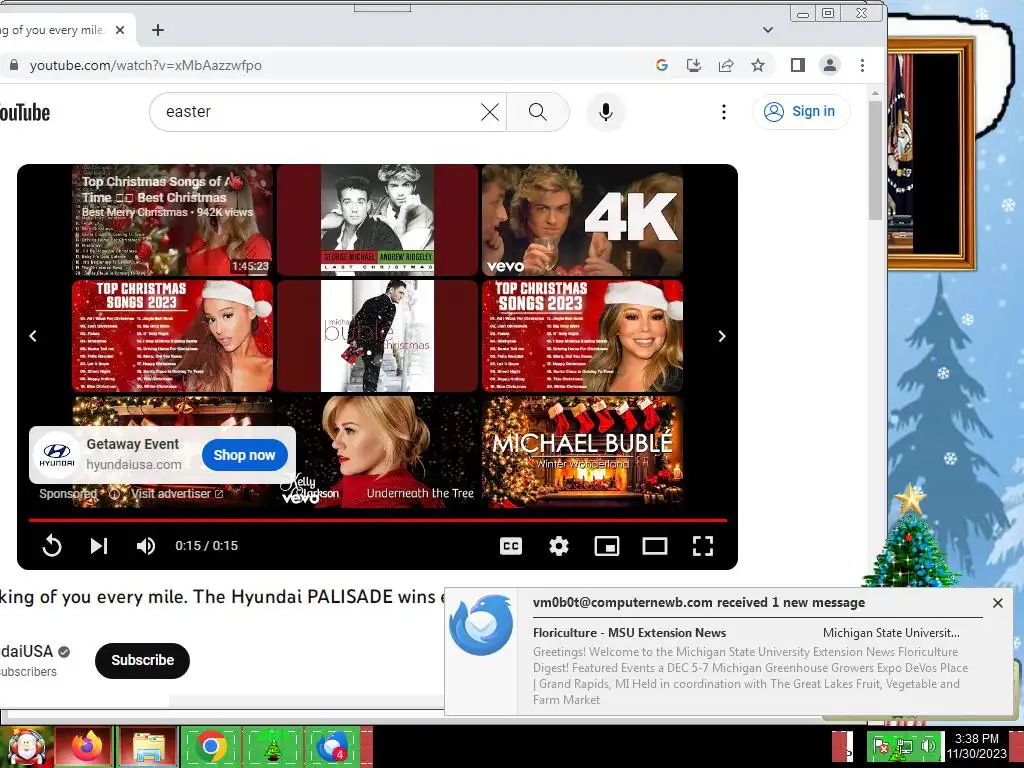1024x768 pixels.
Task: Mute the video using speaker icon
Action: pyautogui.click(x=146, y=546)
